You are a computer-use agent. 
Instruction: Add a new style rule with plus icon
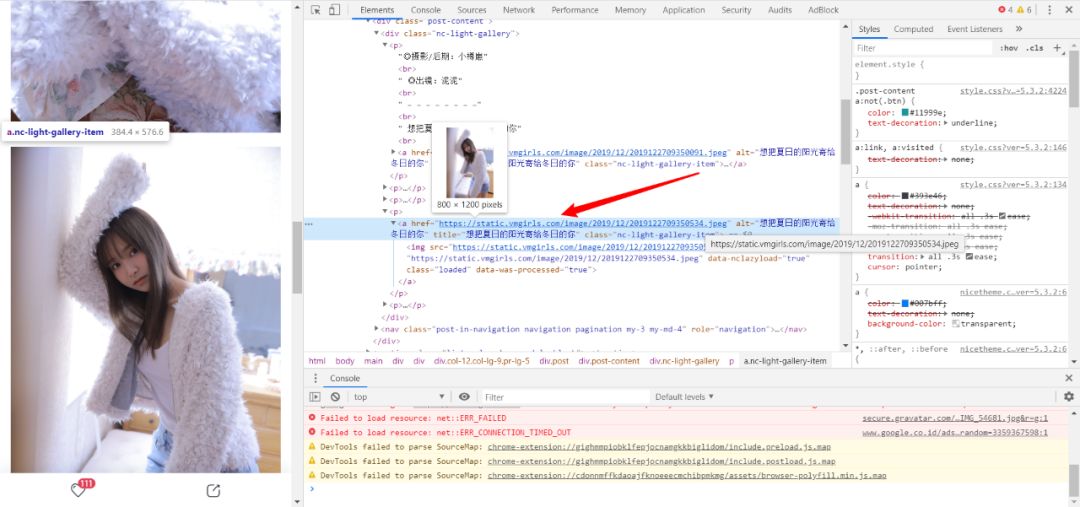tap(1057, 48)
